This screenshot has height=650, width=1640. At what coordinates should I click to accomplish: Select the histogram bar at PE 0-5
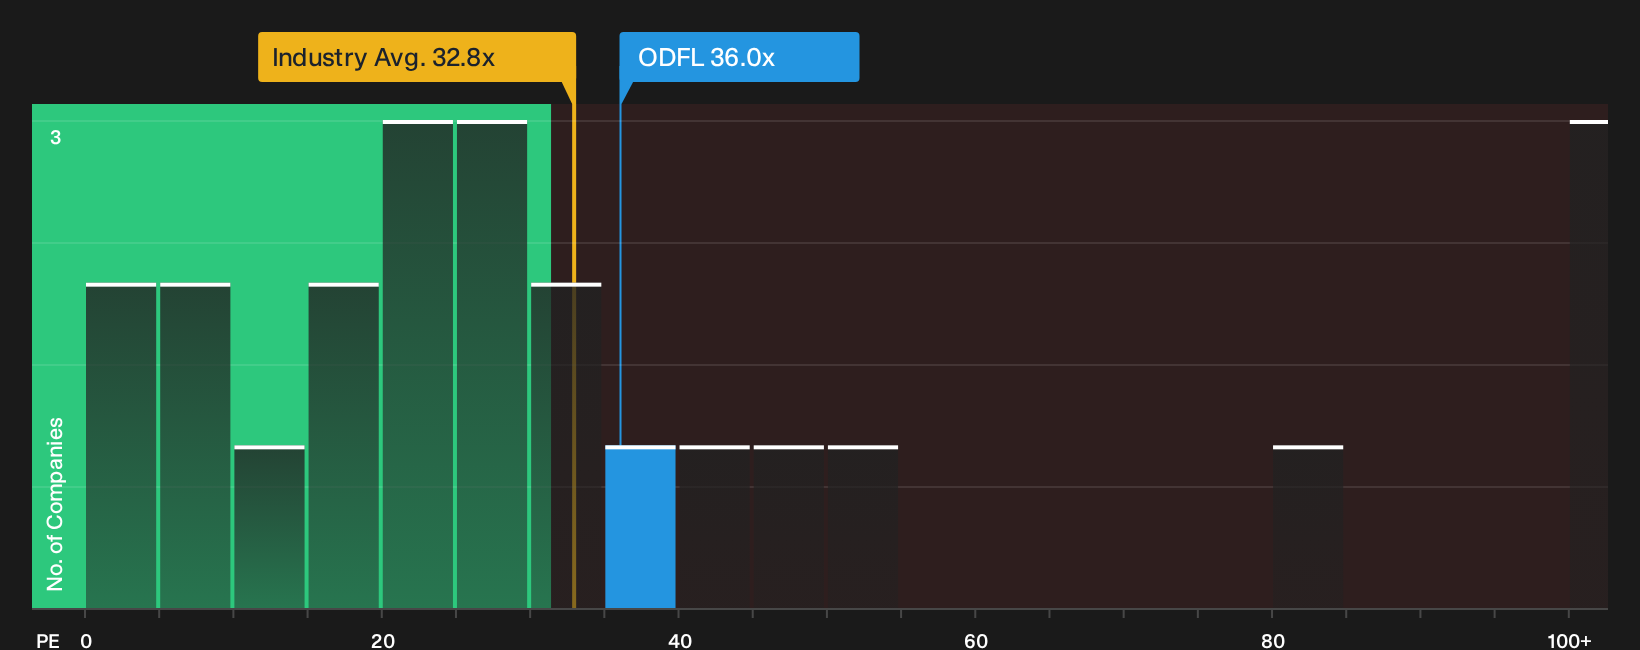pos(121,446)
